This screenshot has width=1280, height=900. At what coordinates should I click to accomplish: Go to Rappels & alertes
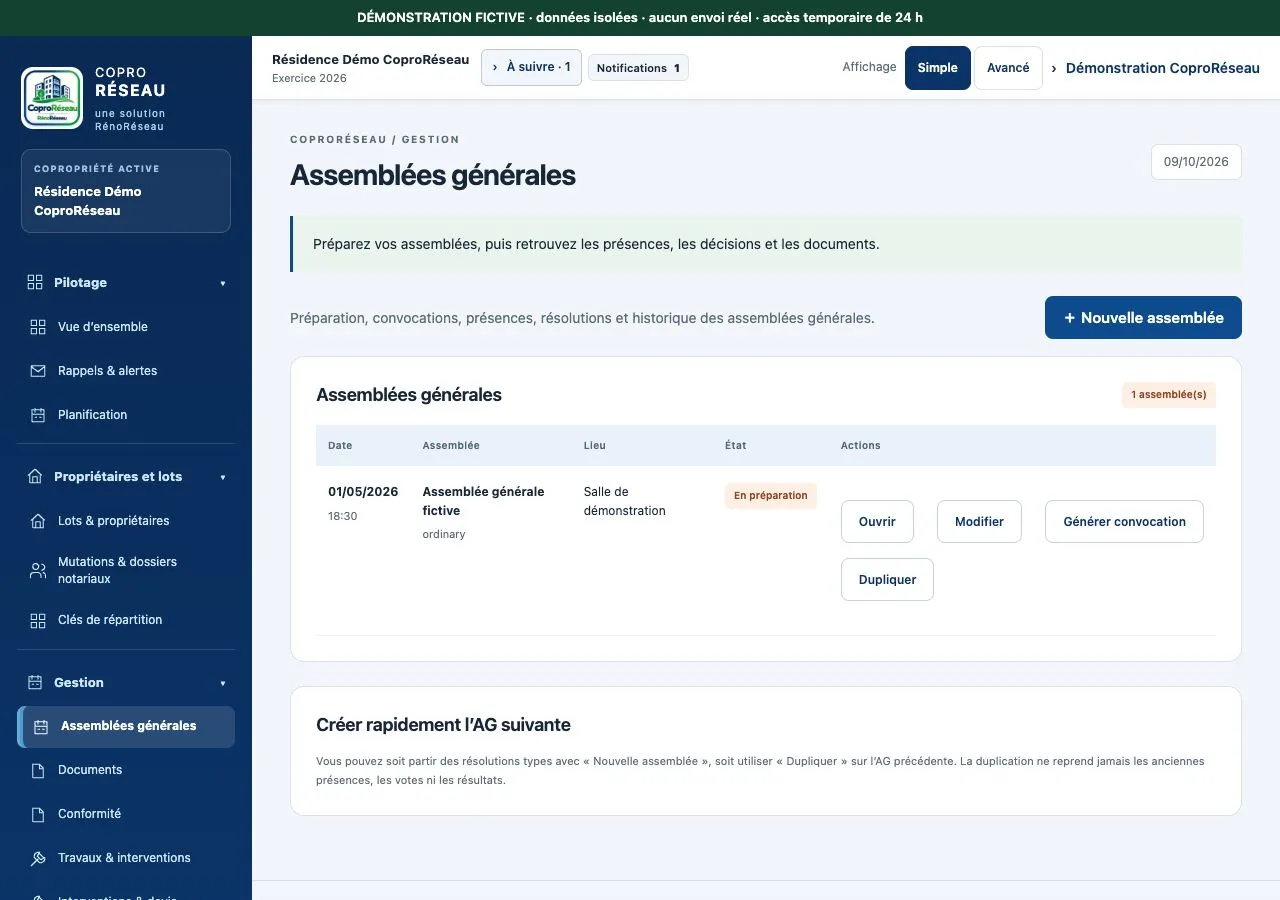[126, 371]
